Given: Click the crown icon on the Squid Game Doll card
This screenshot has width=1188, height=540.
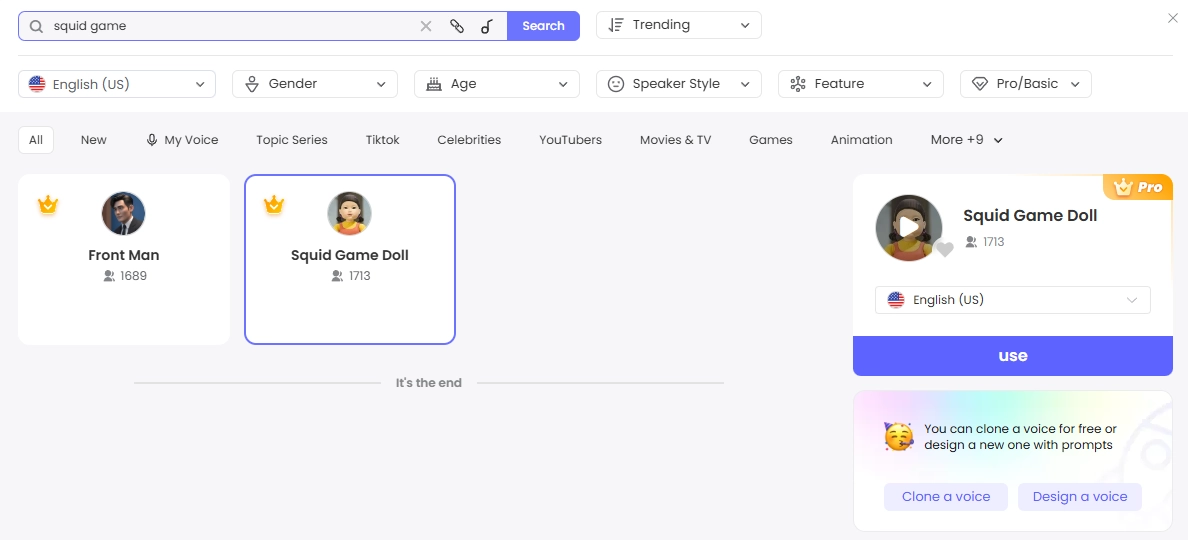Looking at the screenshot, I should tap(274, 205).
